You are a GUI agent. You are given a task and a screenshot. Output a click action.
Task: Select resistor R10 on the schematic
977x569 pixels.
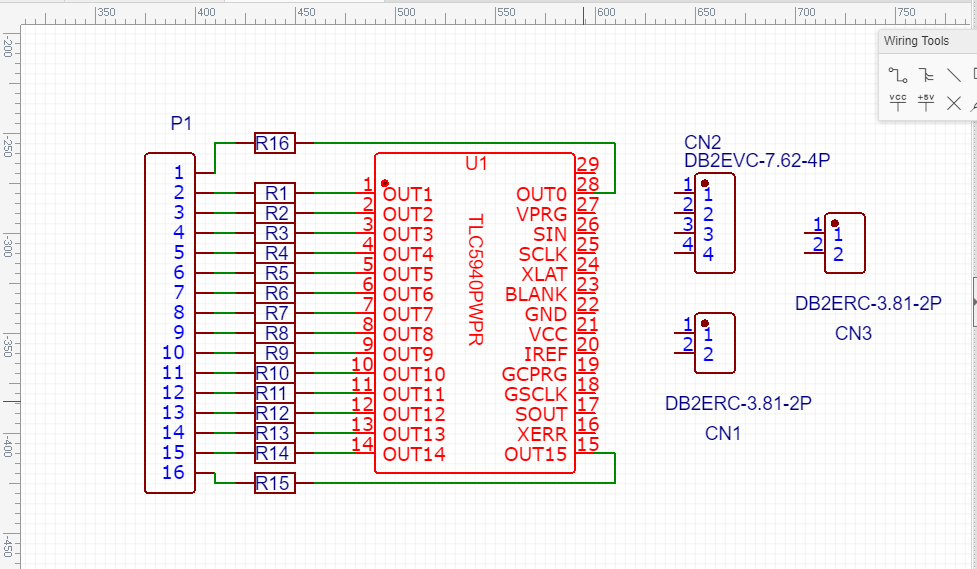275,372
